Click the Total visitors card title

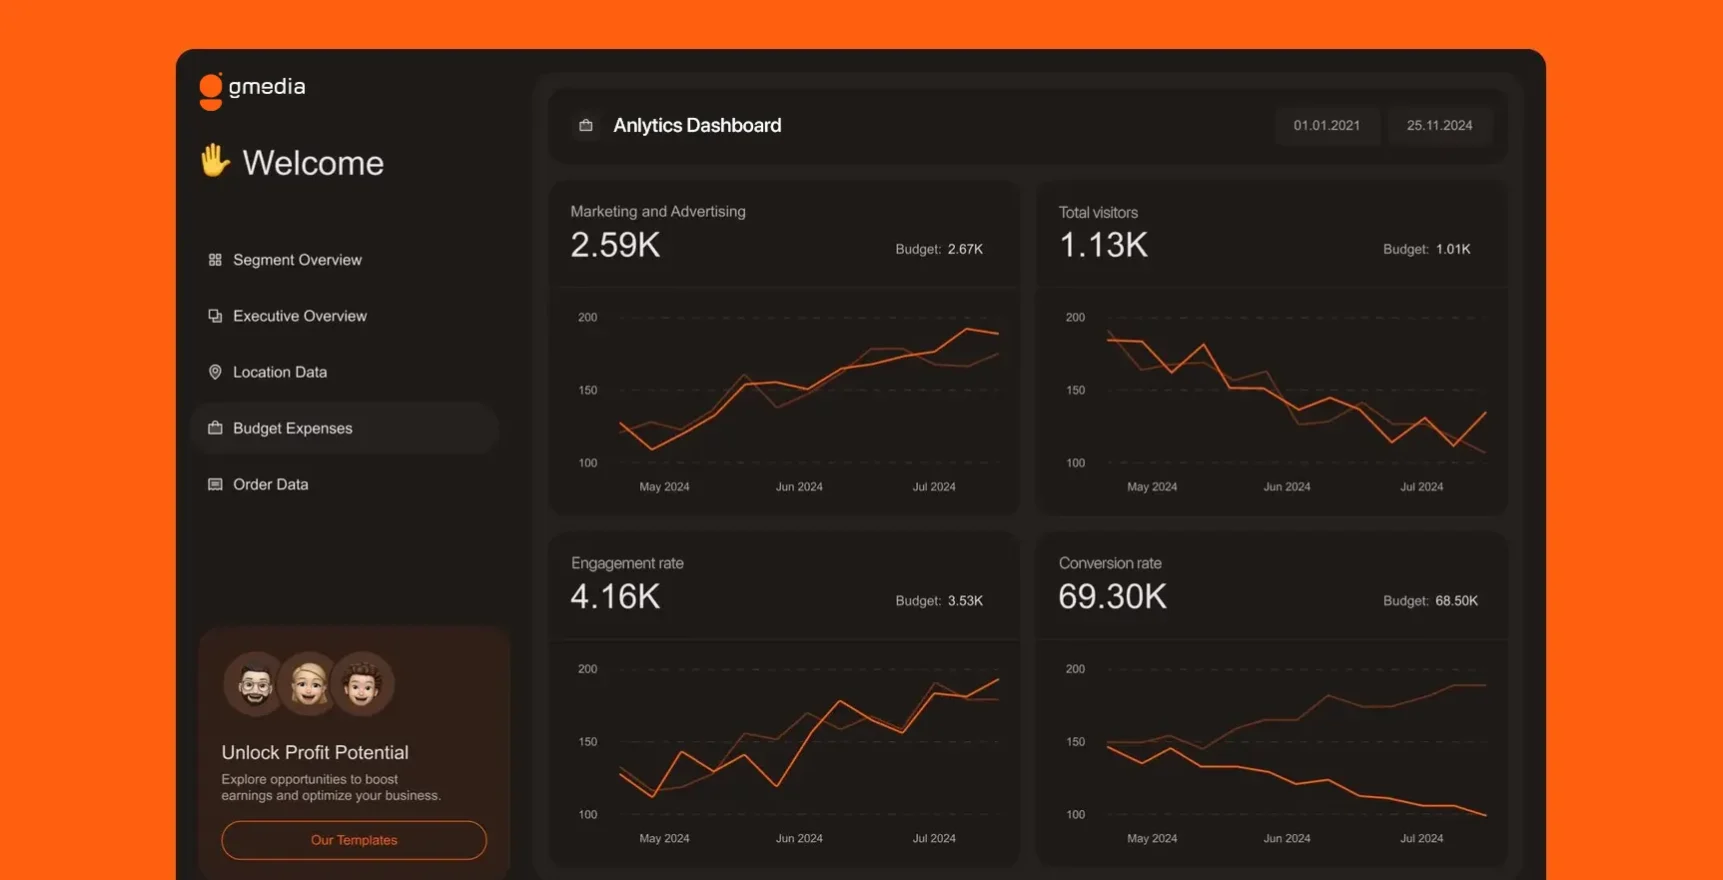coord(1098,212)
